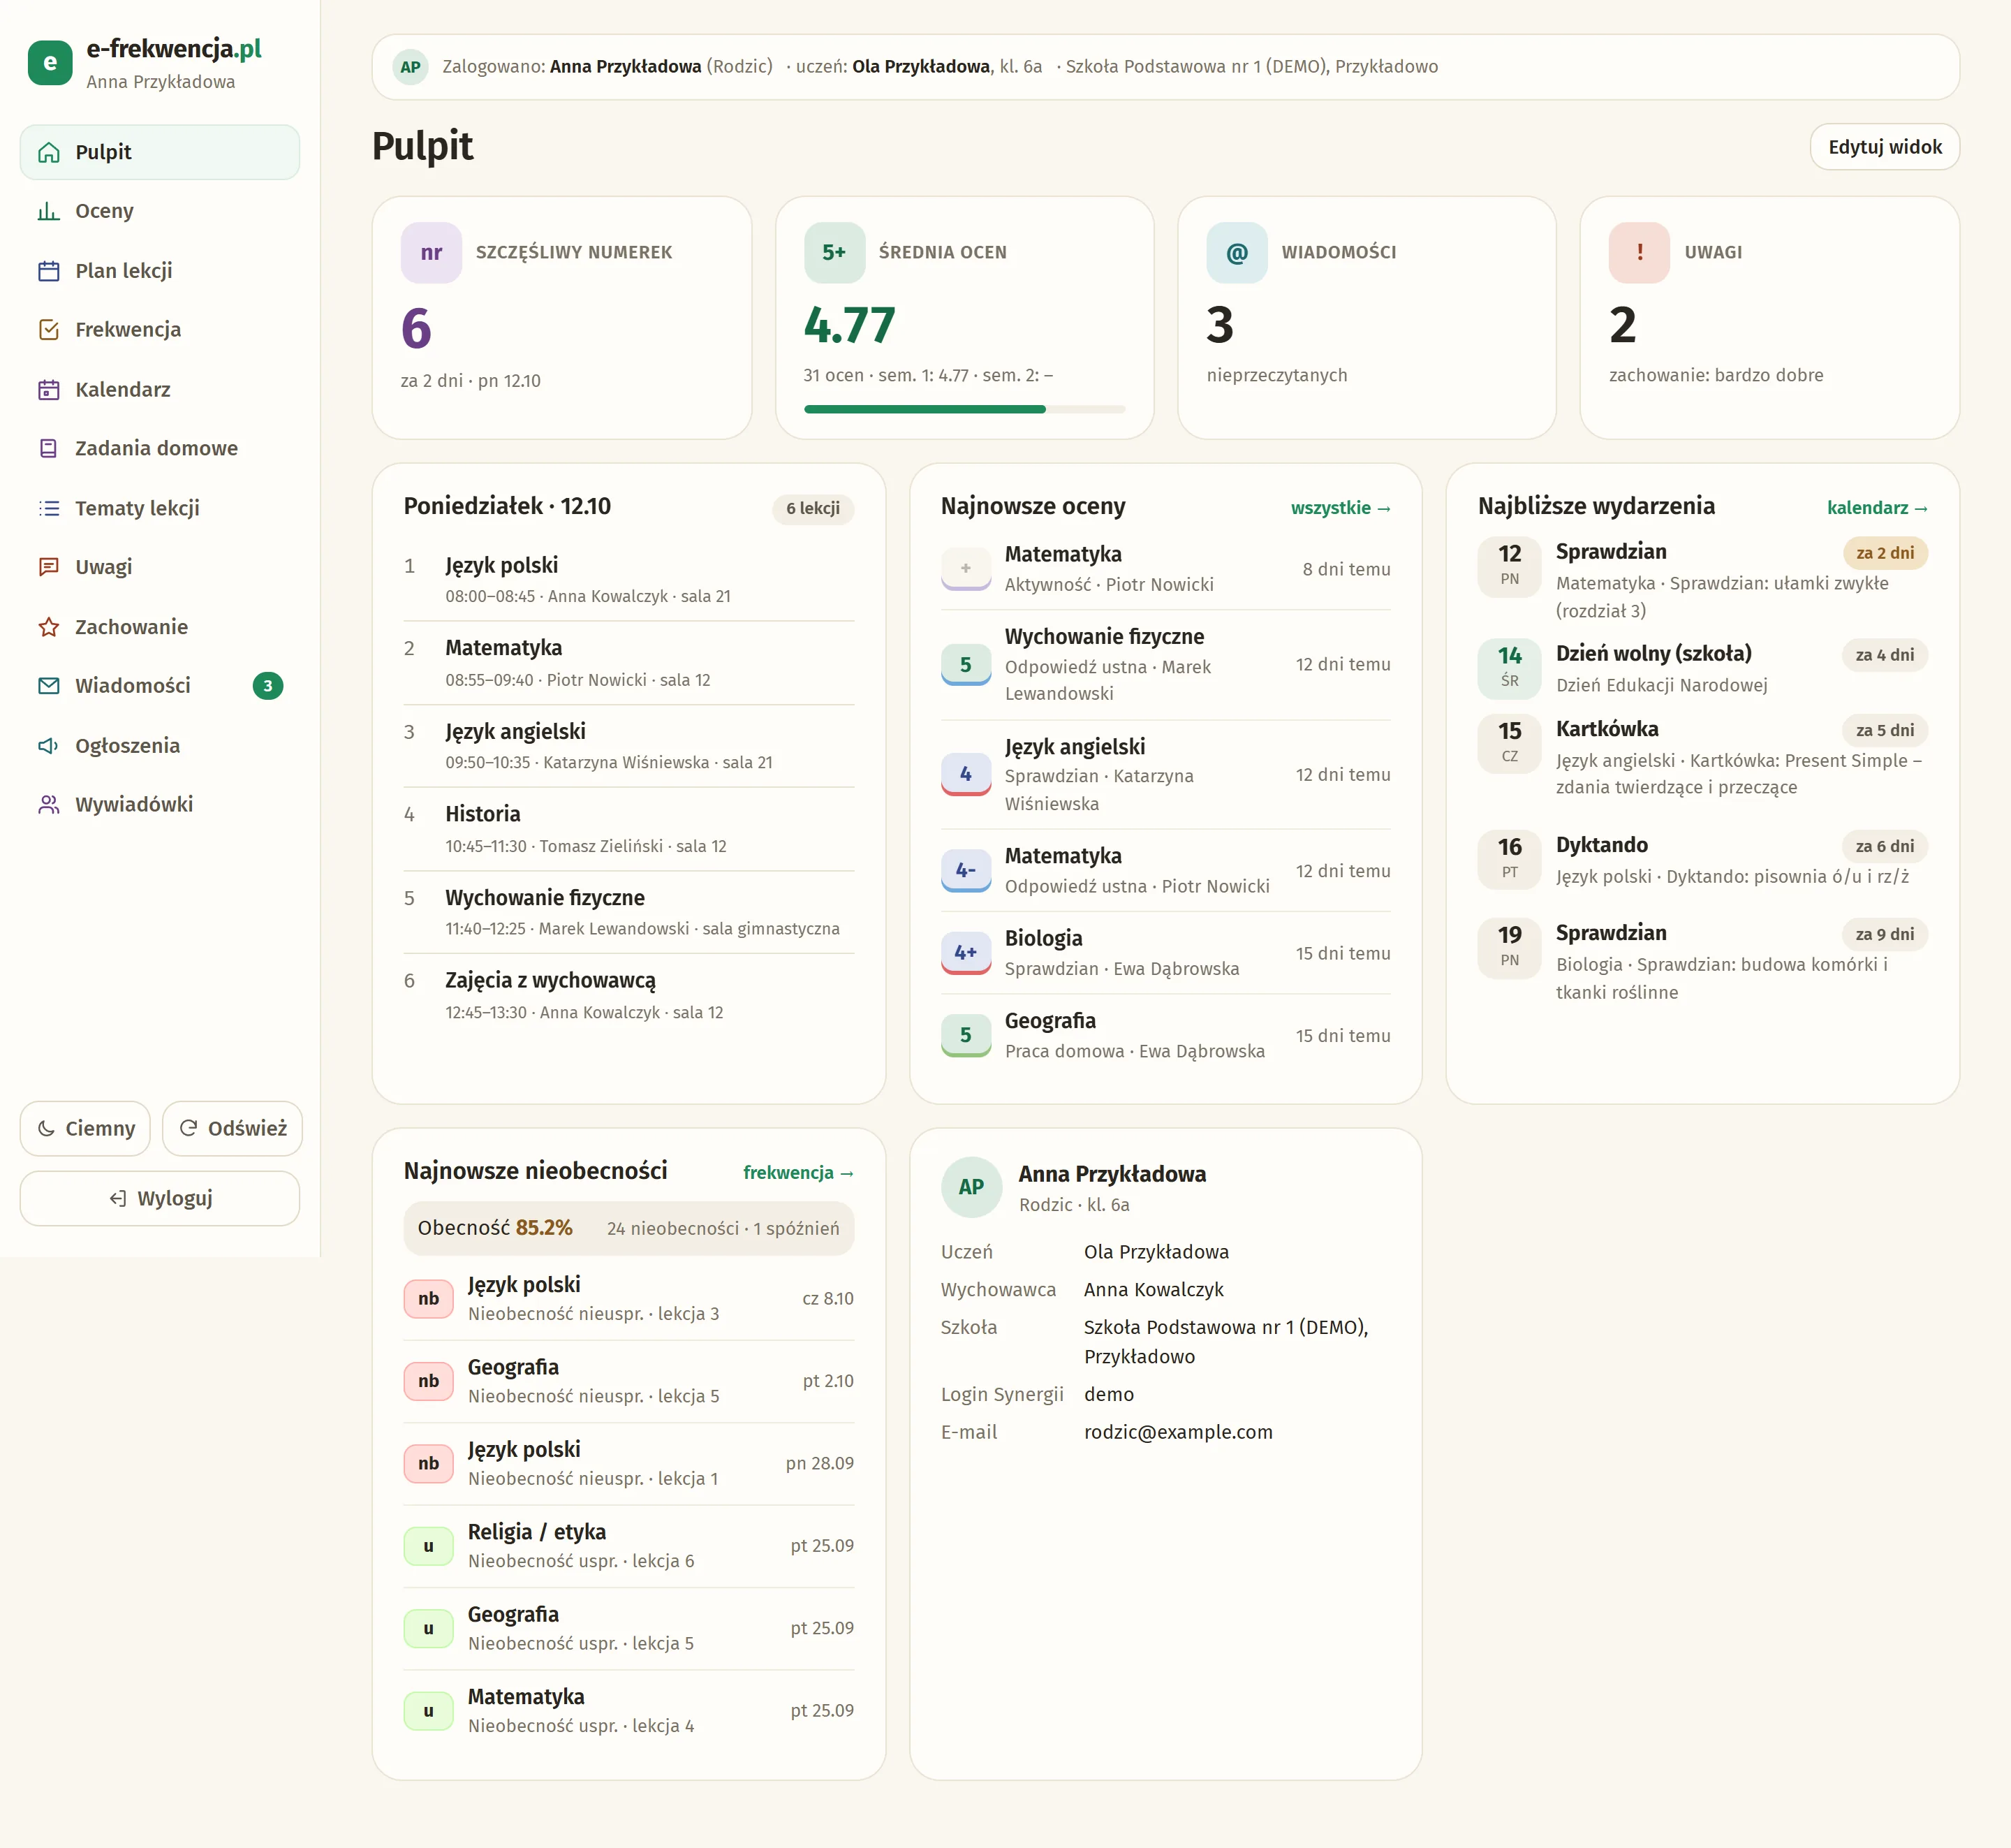Click the @ Wiadomości card icon
This screenshot has height=1848, width=2011.
point(1237,253)
